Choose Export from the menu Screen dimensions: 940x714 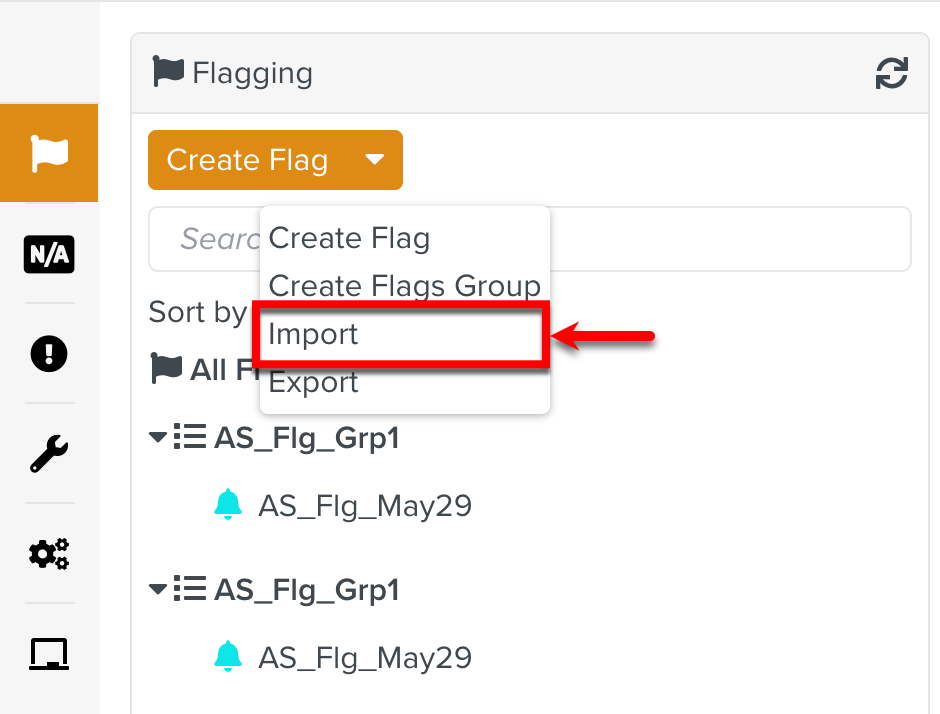[312, 382]
